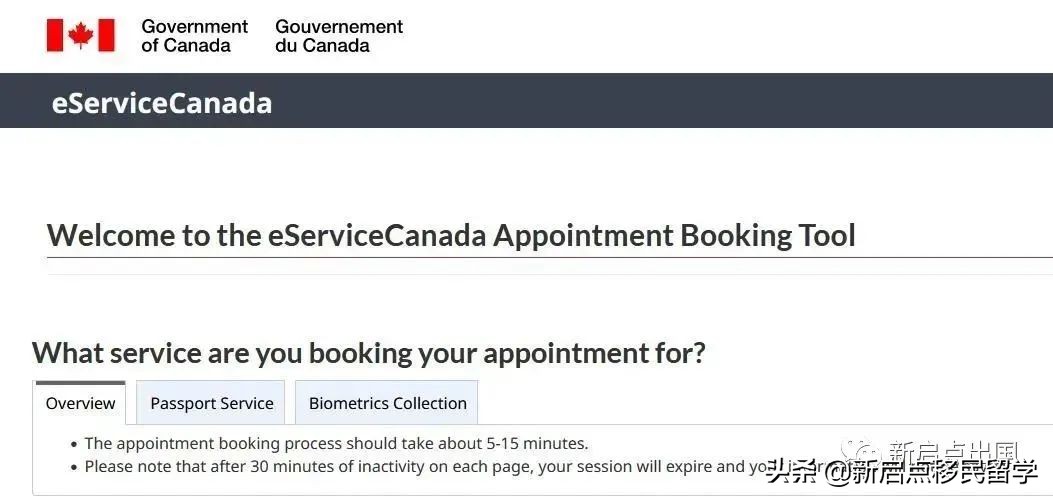Click the first bullet point marker
The height and width of the screenshot is (500, 1053).
coord(74,444)
